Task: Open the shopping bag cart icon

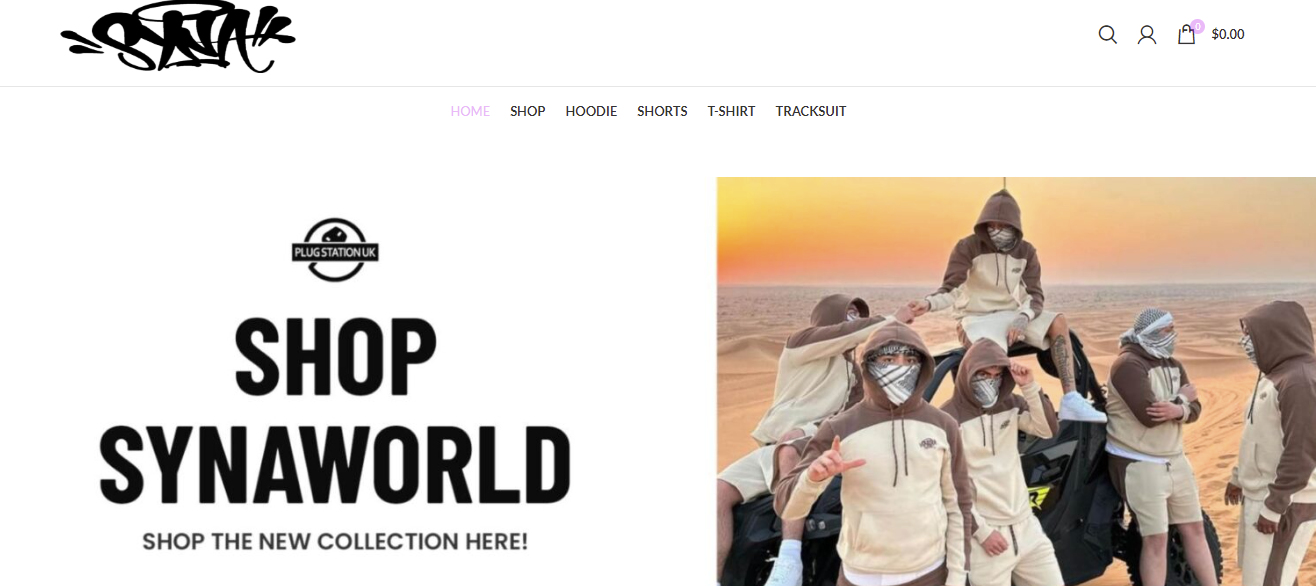Action: [x=1186, y=35]
